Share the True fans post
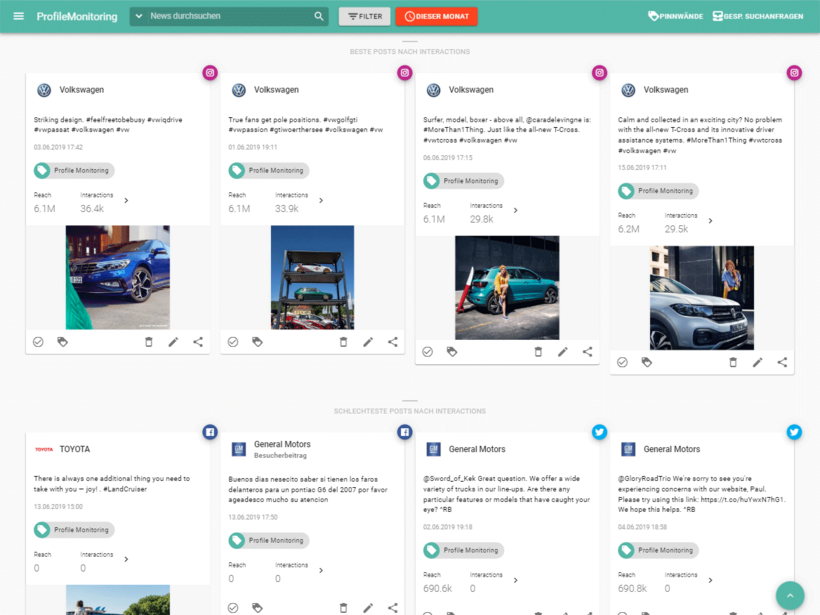The height and width of the screenshot is (615, 820). pyautogui.click(x=392, y=342)
